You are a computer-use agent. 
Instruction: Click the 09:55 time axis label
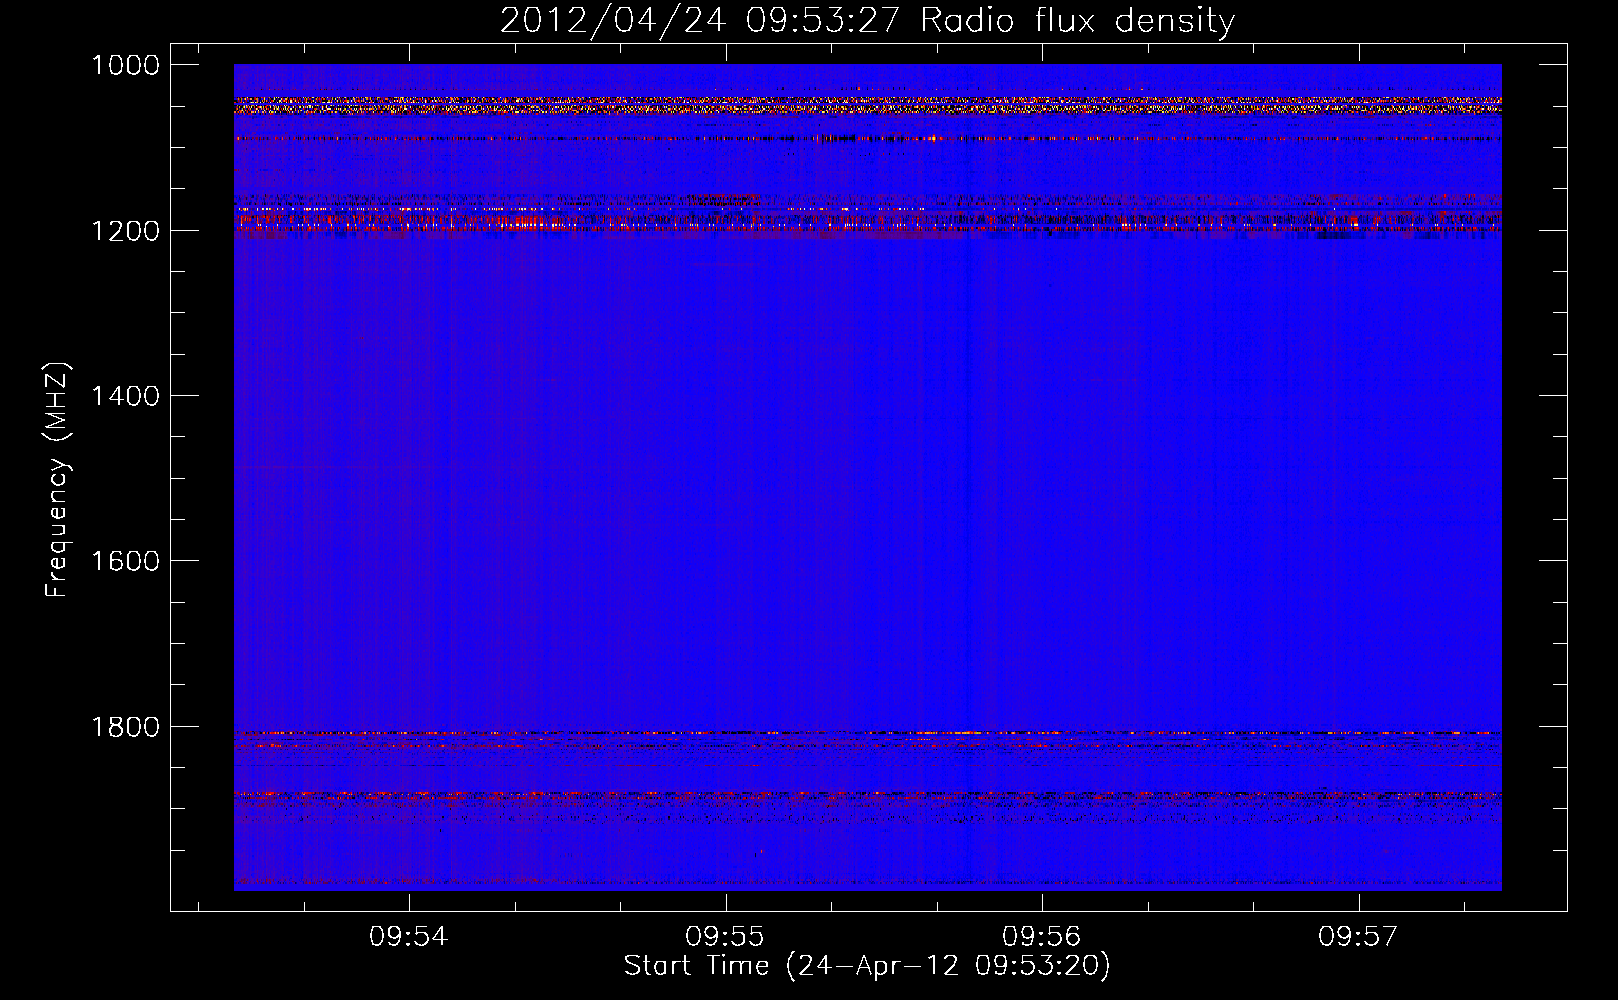(725, 937)
